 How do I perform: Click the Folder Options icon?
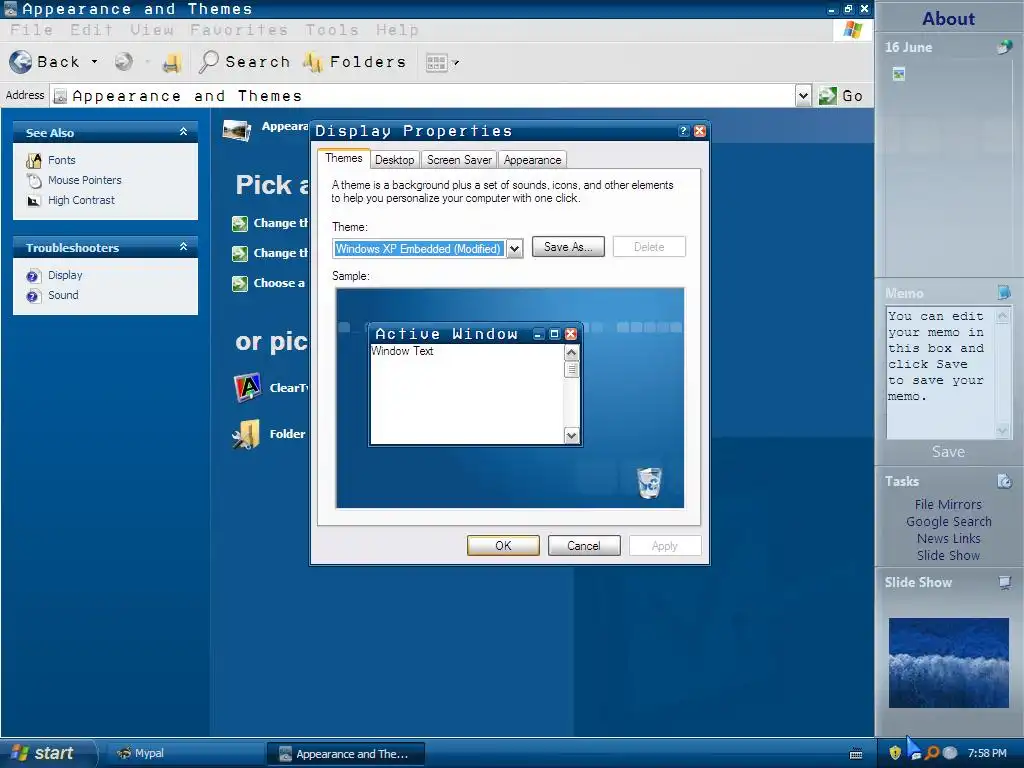[x=246, y=434]
